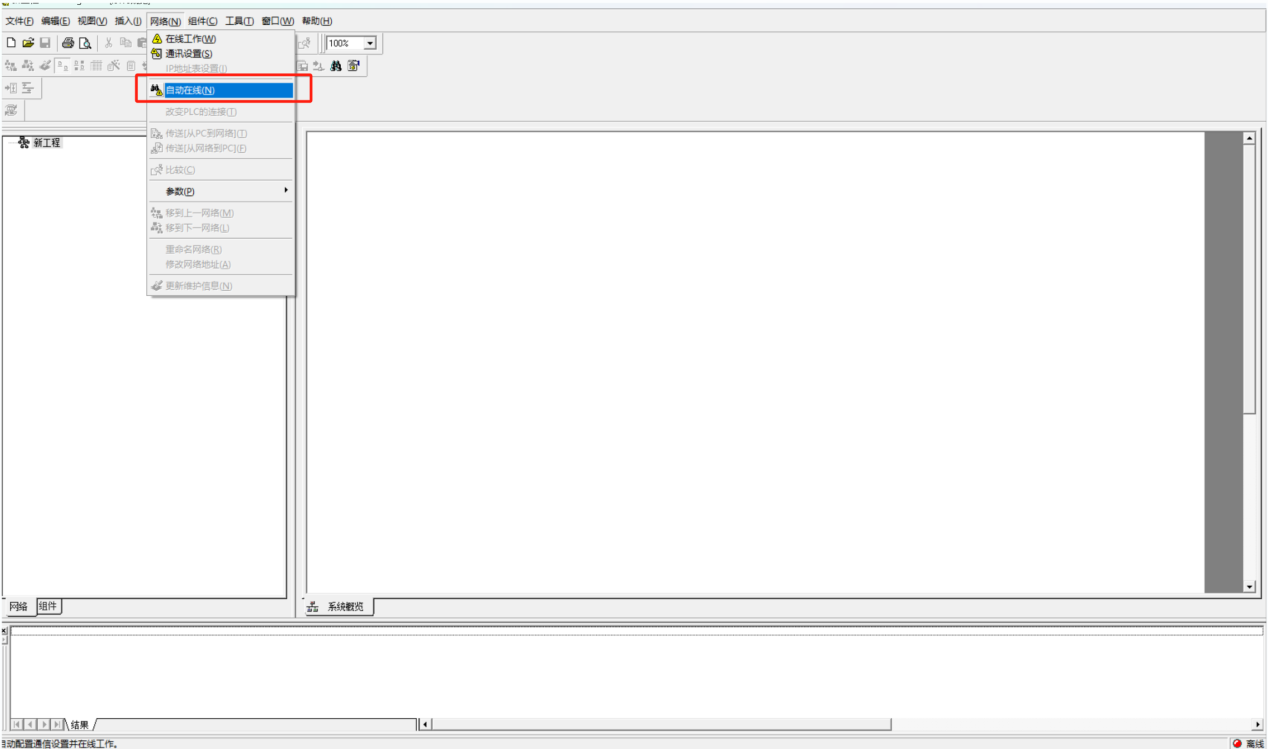Image resolution: width=1268 pixels, height=749 pixels.
Task: Open the 视图(V) menu
Action: click(x=92, y=21)
